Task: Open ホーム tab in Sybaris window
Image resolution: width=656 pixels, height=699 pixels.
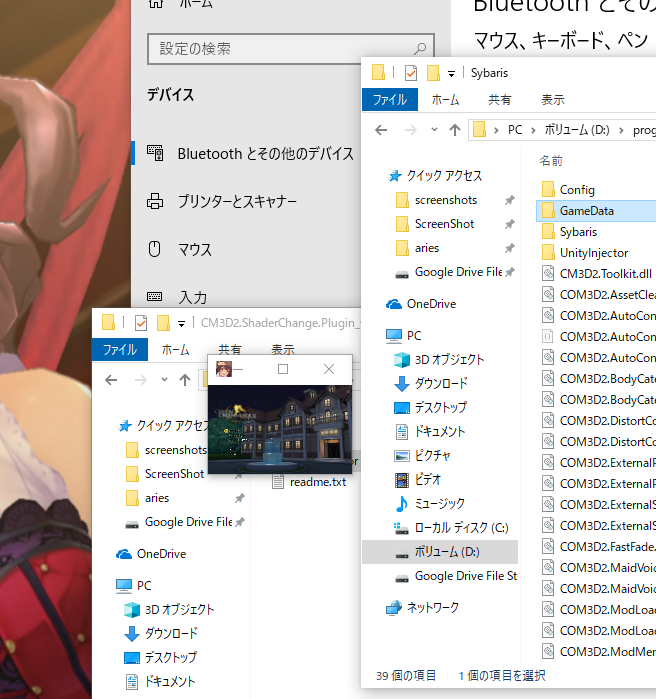Action: 445,99
